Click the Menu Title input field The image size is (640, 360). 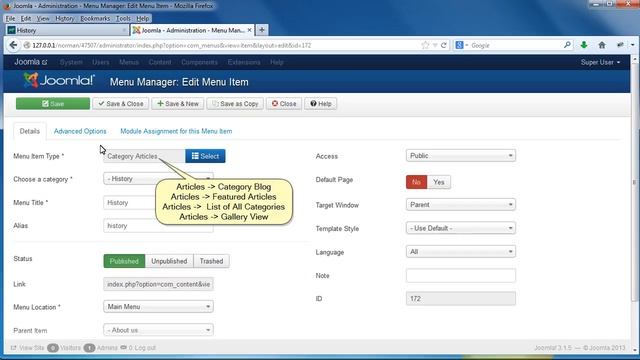(x=158, y=202)
